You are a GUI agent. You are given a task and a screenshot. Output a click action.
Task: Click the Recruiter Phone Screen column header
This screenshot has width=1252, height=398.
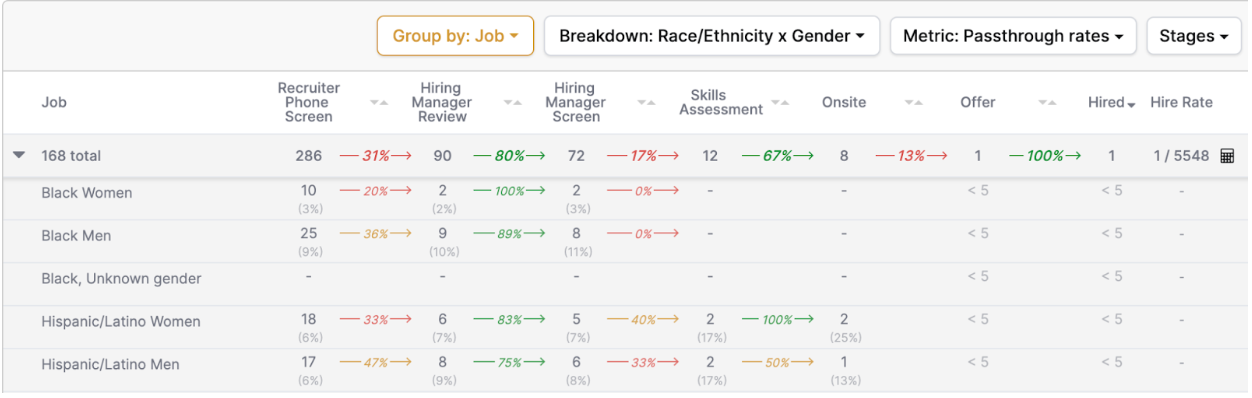tap(309, 102)
